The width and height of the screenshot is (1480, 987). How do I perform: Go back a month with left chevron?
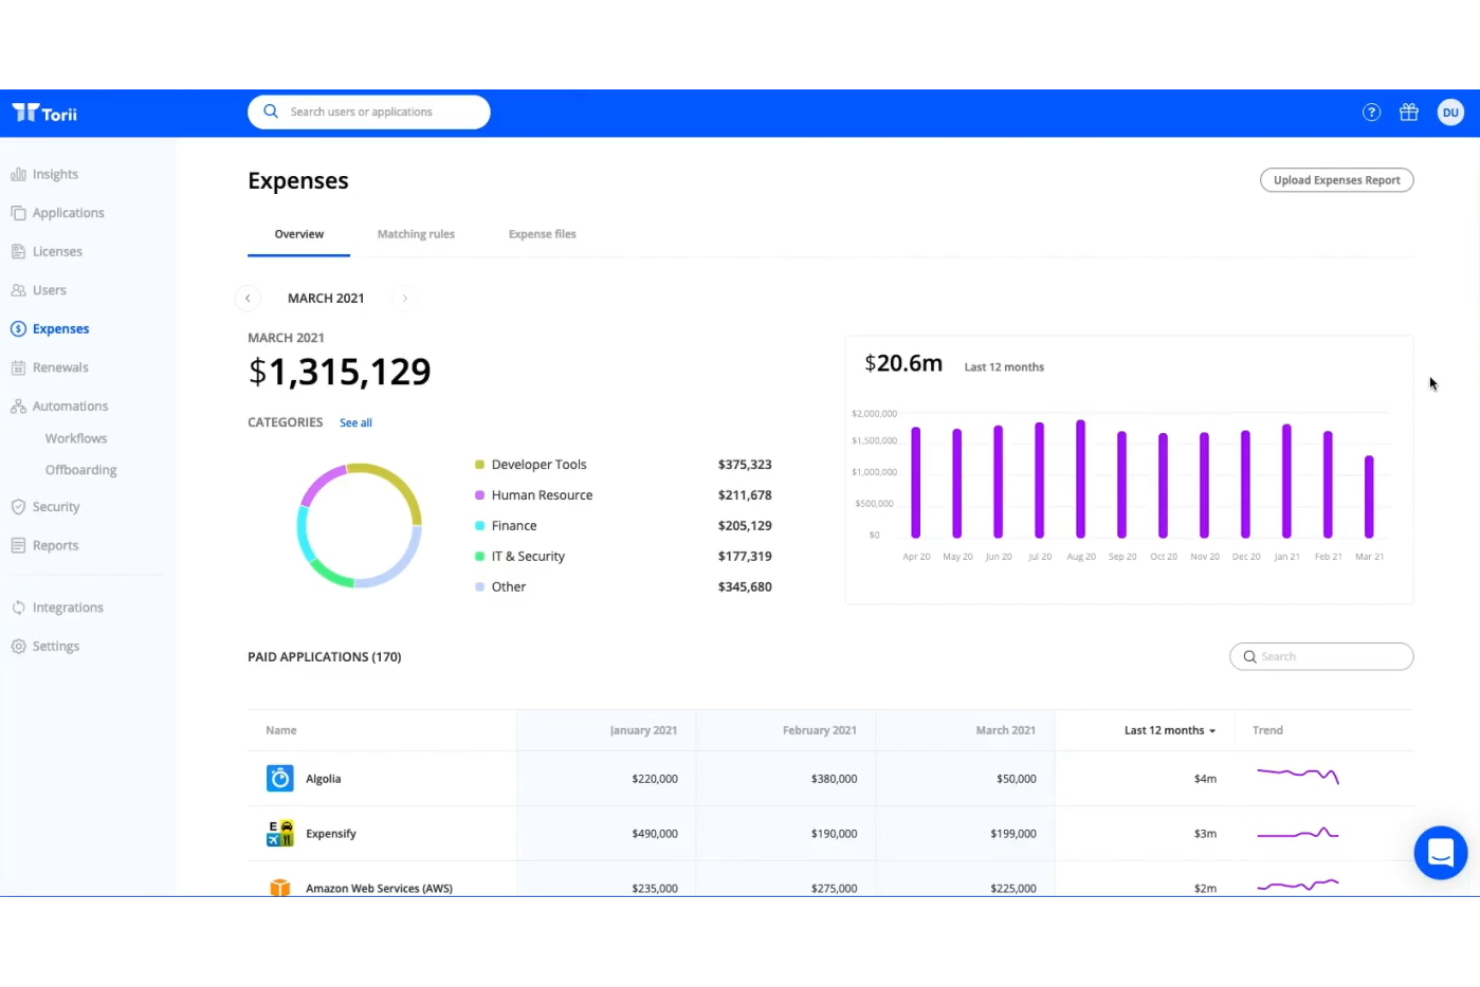[x=248, y=297]
